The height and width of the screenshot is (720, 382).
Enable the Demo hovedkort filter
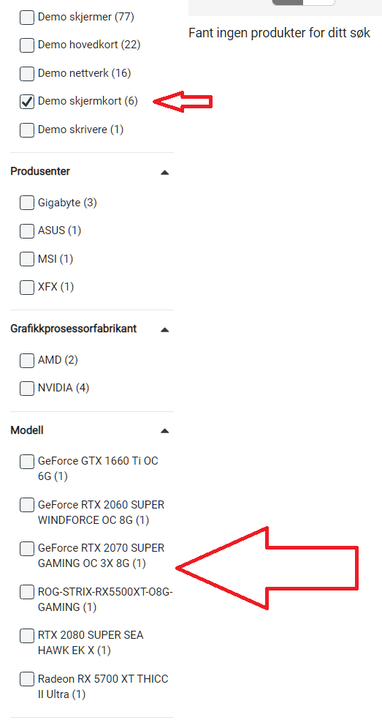(x=27, y=45)
